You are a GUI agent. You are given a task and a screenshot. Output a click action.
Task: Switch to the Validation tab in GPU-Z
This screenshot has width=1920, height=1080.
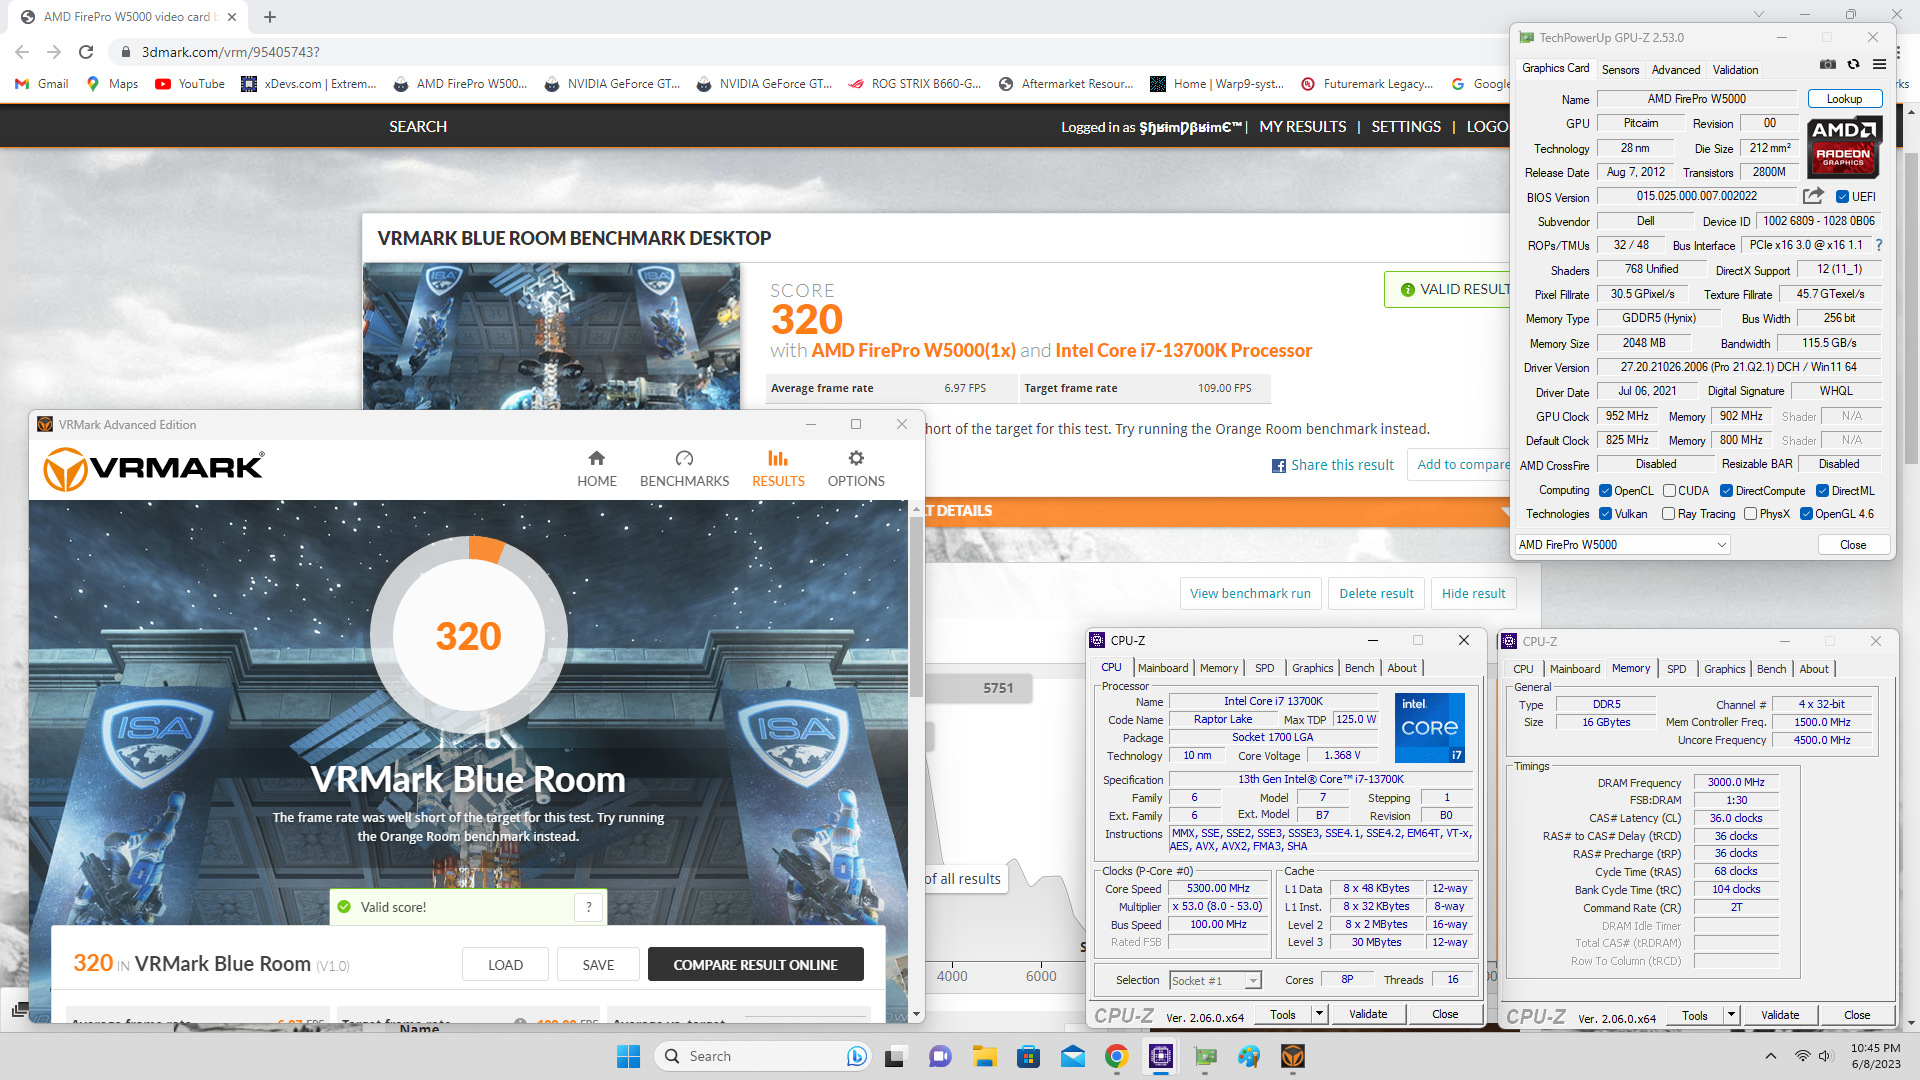tap(1735, 70)
